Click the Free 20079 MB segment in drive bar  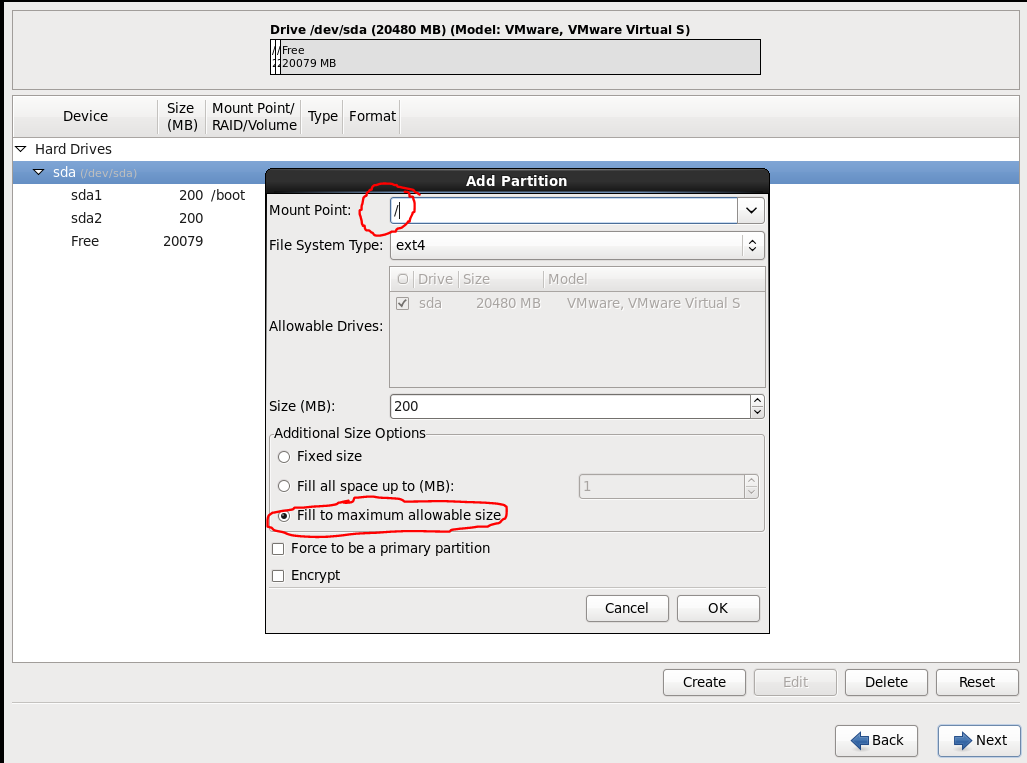click(520, 57)
